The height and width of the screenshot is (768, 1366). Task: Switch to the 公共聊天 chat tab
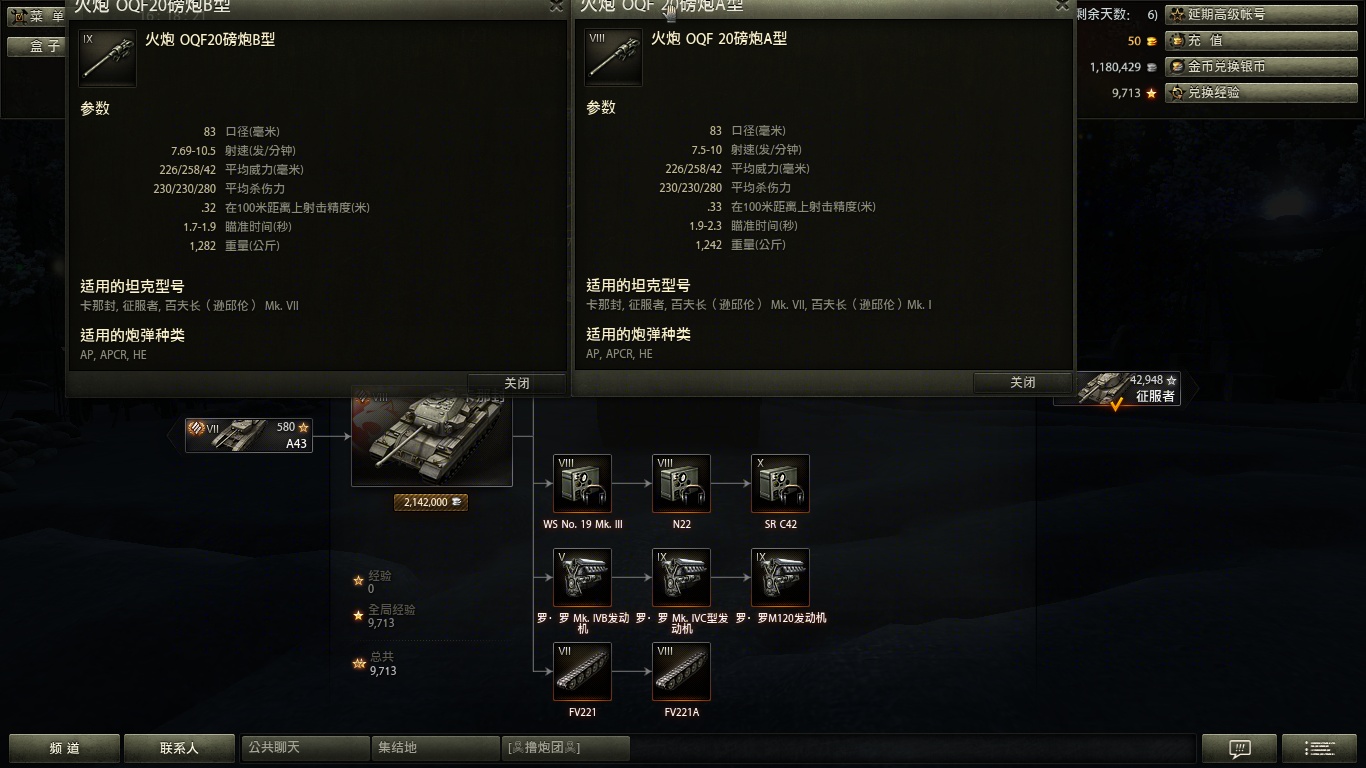[x=305, y=748]
